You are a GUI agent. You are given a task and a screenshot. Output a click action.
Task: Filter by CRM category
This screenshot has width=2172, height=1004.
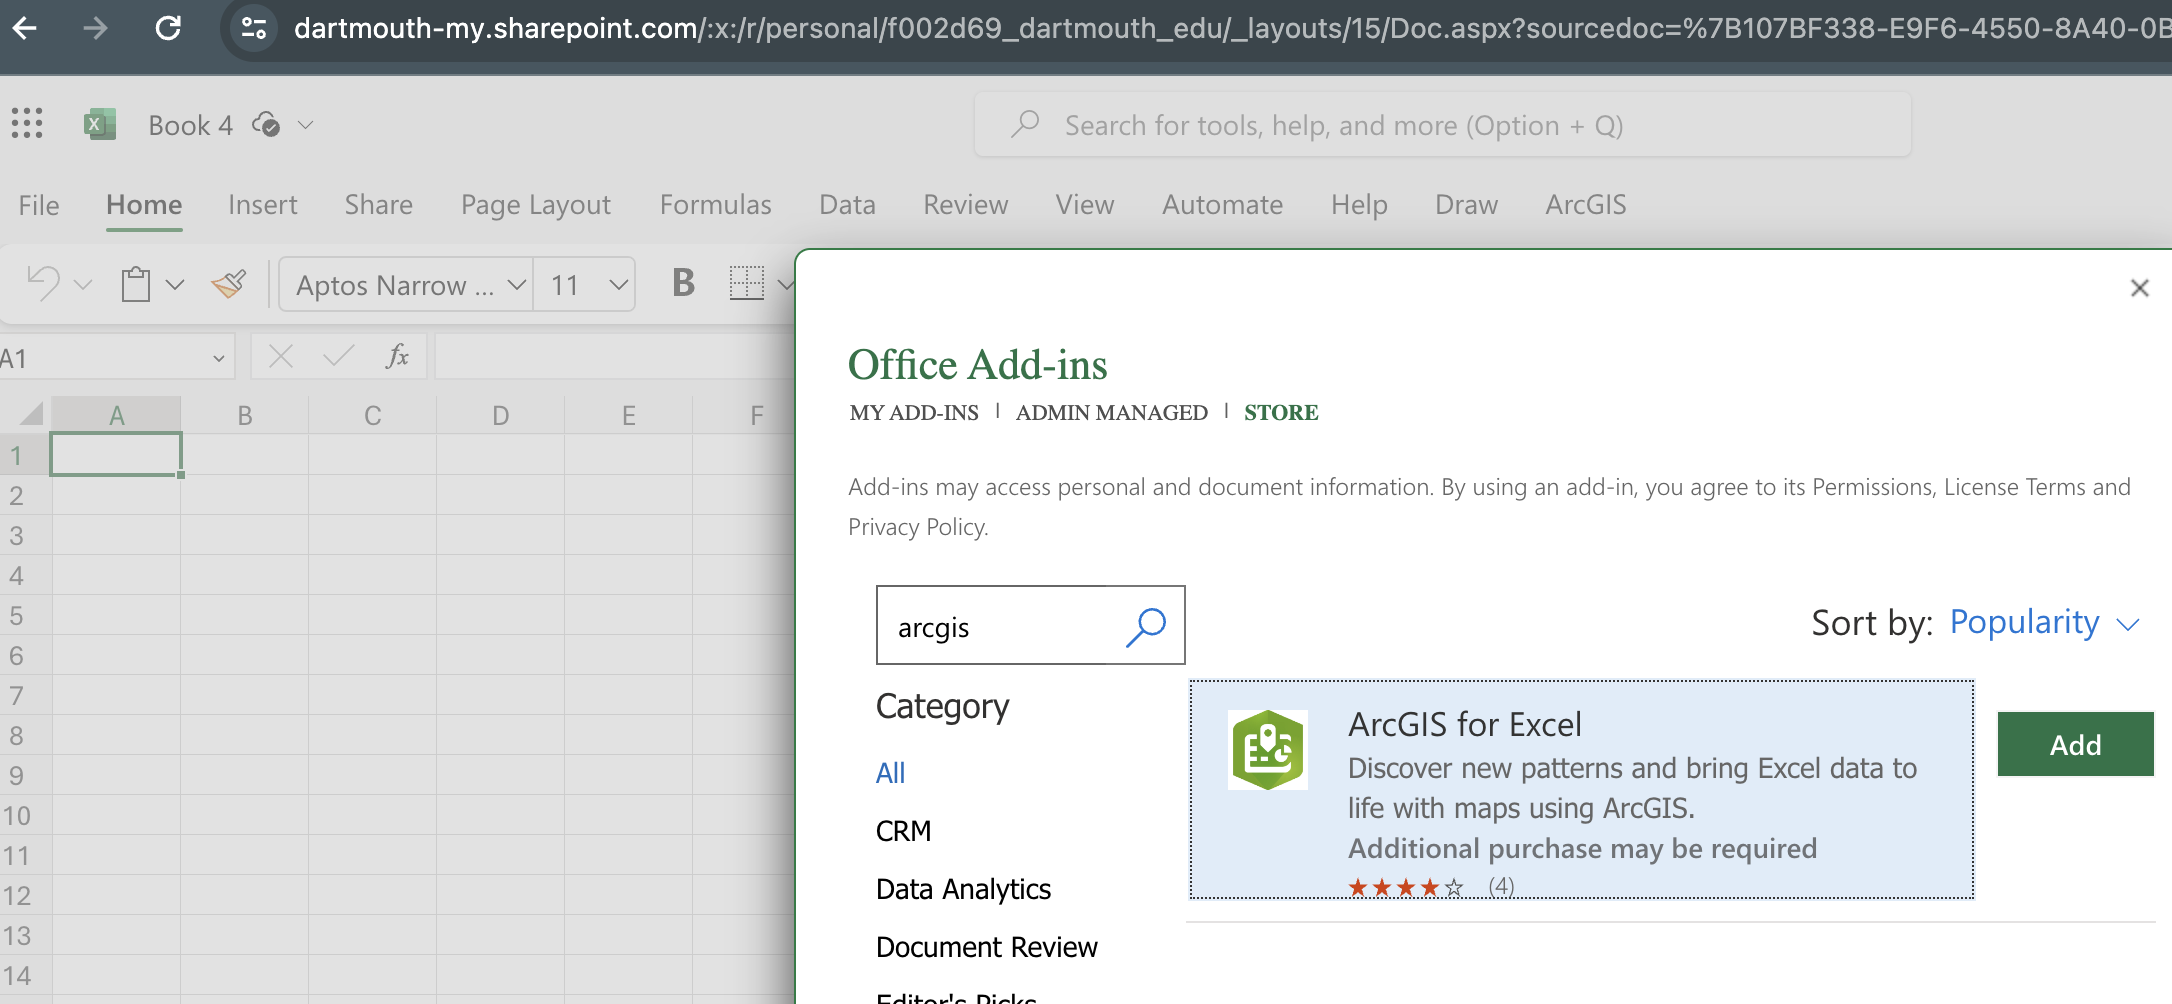pyautogui.click(x=904, y=831)
